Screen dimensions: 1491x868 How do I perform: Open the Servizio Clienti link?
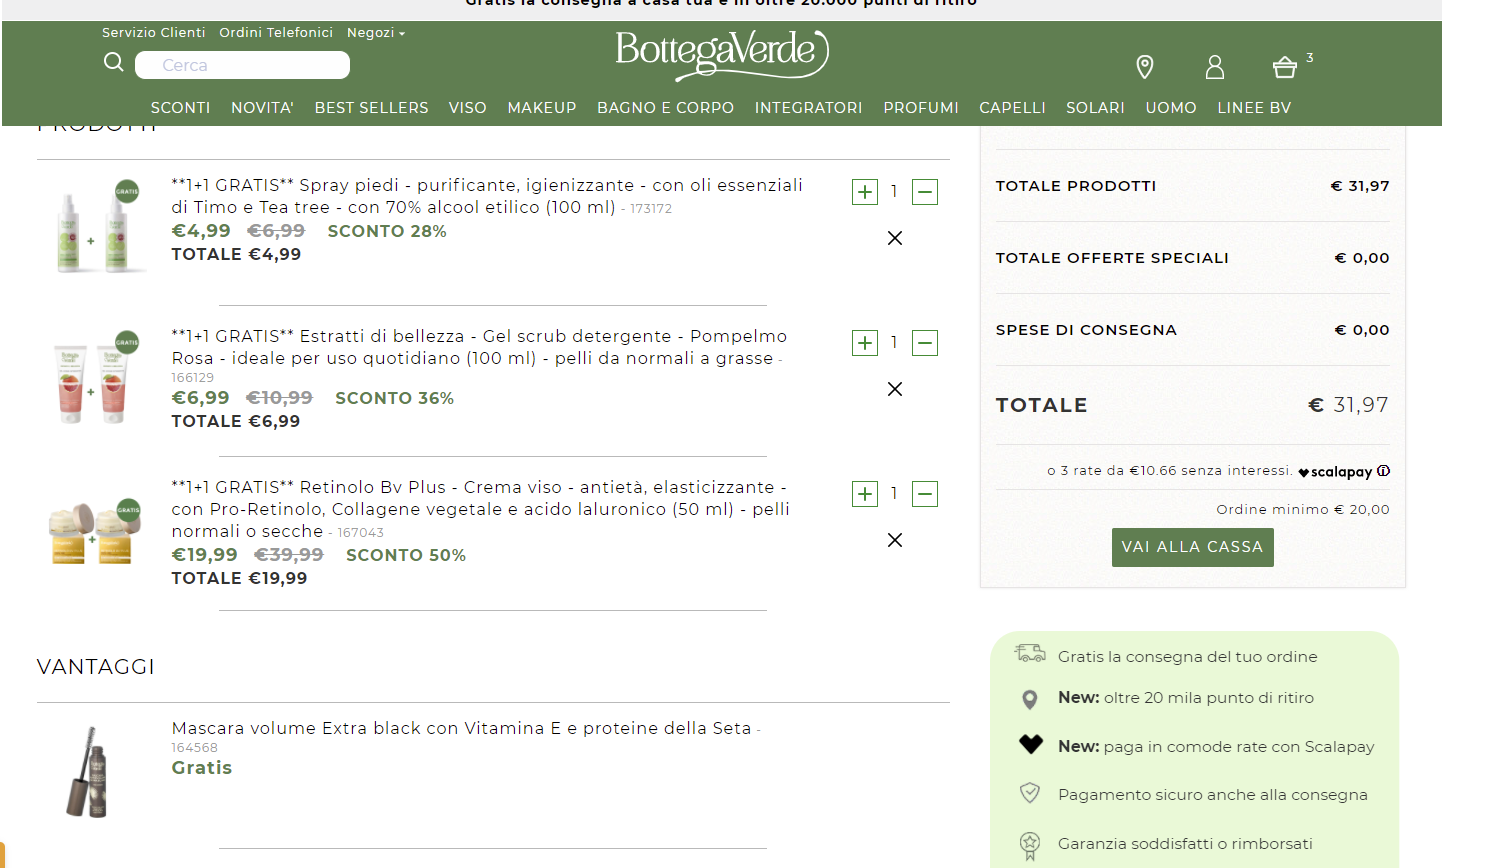coord(153,33)
